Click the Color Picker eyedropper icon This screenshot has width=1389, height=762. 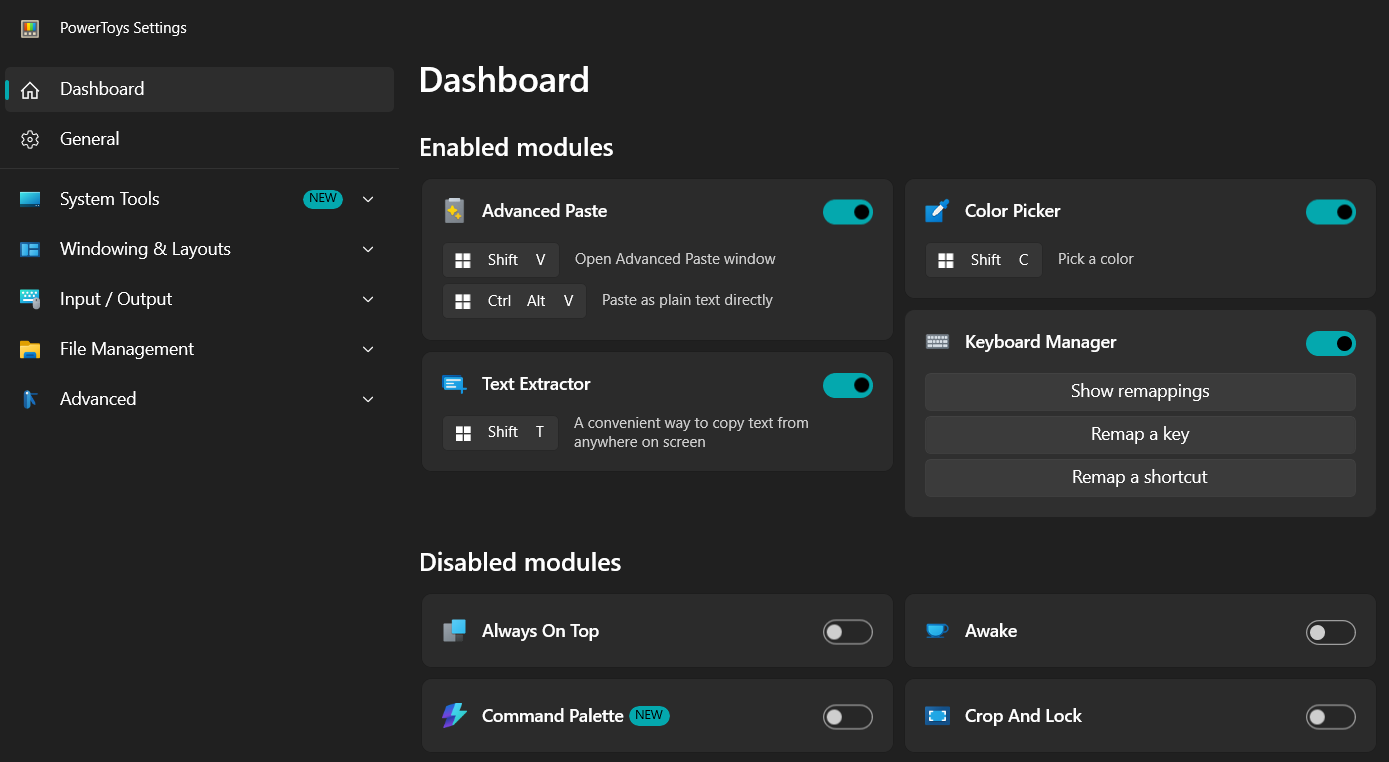click(937, 211)
